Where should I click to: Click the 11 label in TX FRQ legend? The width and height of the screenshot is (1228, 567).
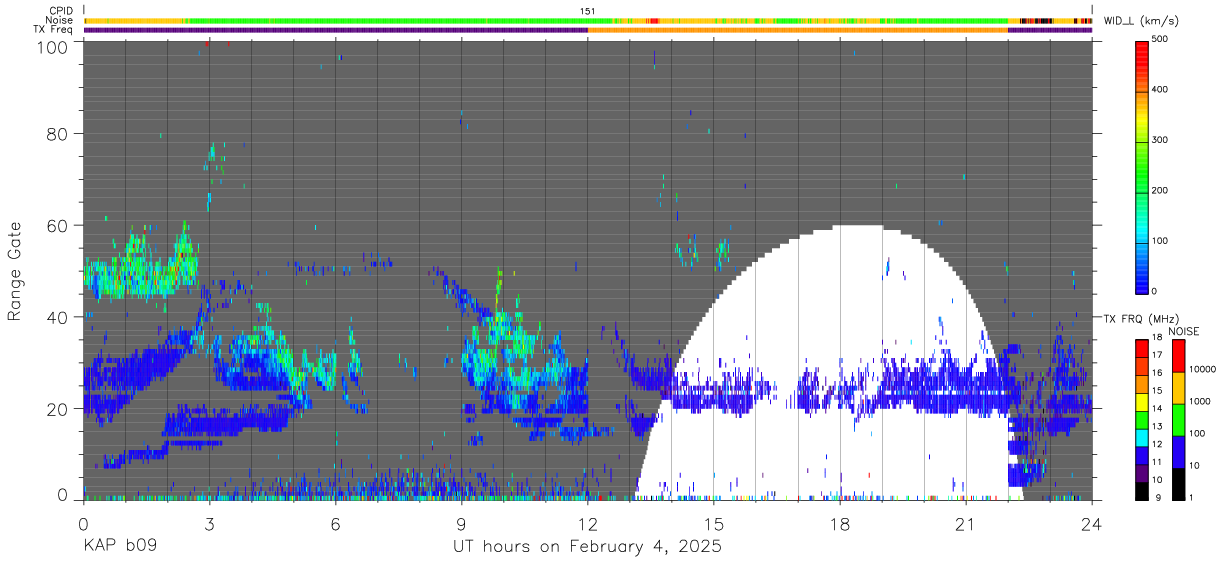1157,462
